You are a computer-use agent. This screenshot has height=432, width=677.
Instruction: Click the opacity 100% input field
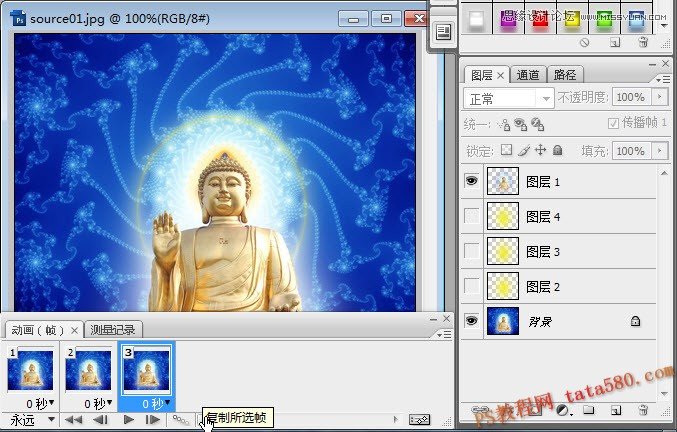click(x=632, y=97)
